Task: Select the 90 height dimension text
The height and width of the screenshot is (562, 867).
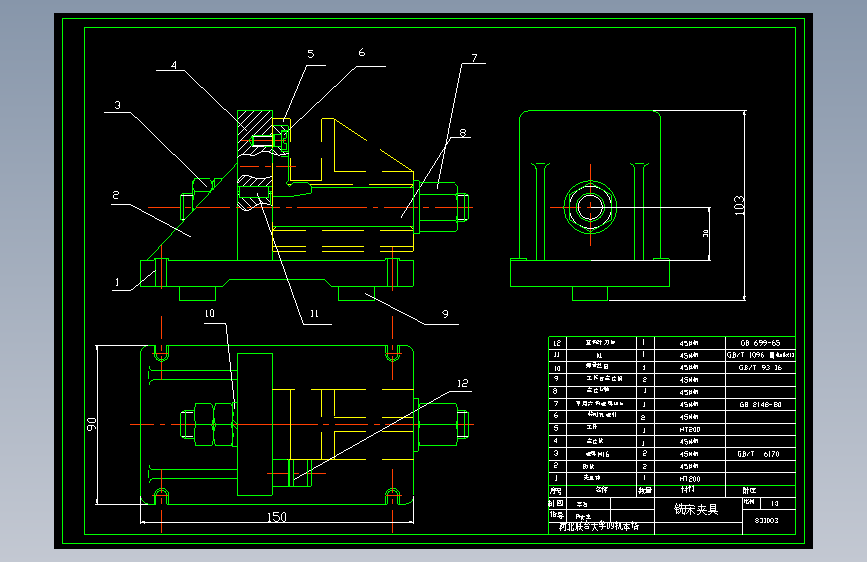Action: (91, 424)
